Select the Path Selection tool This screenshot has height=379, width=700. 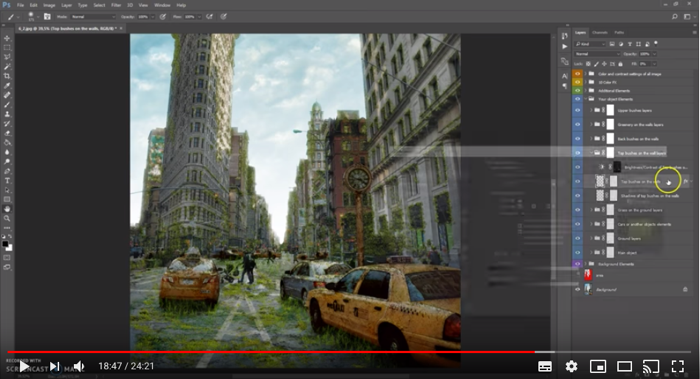coord(7,190)
